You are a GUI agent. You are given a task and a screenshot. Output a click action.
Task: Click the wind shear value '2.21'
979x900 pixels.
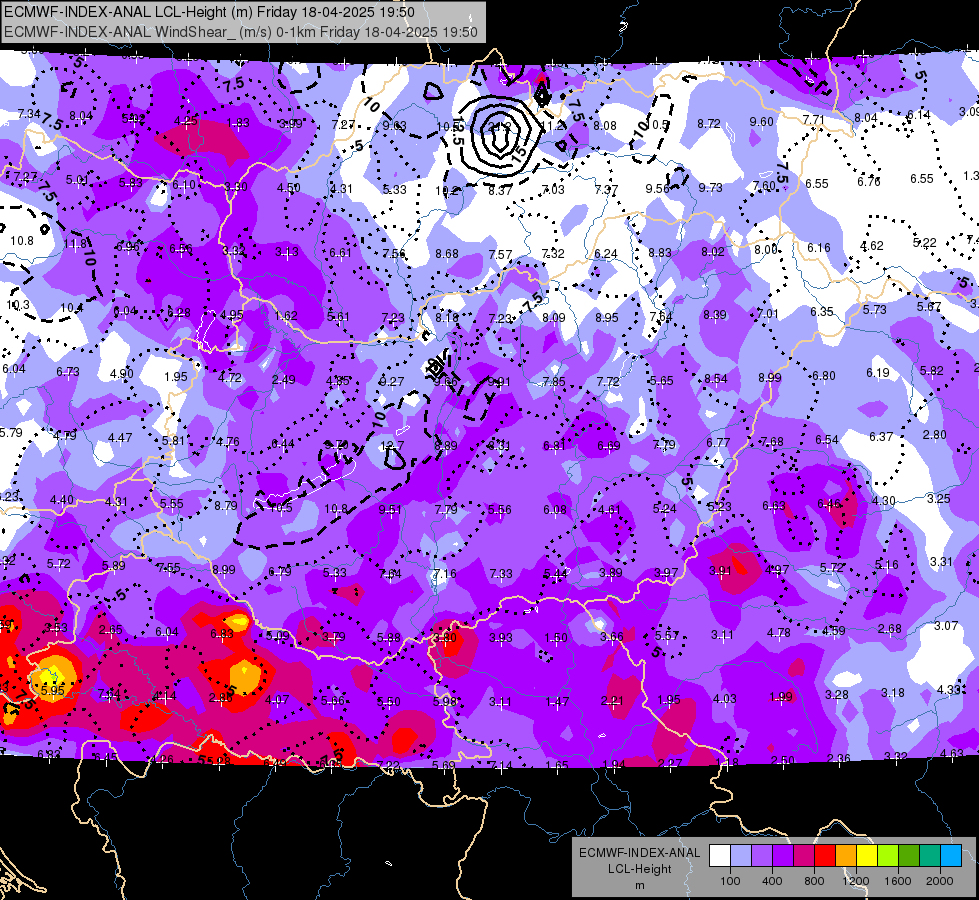click(612, 701)
